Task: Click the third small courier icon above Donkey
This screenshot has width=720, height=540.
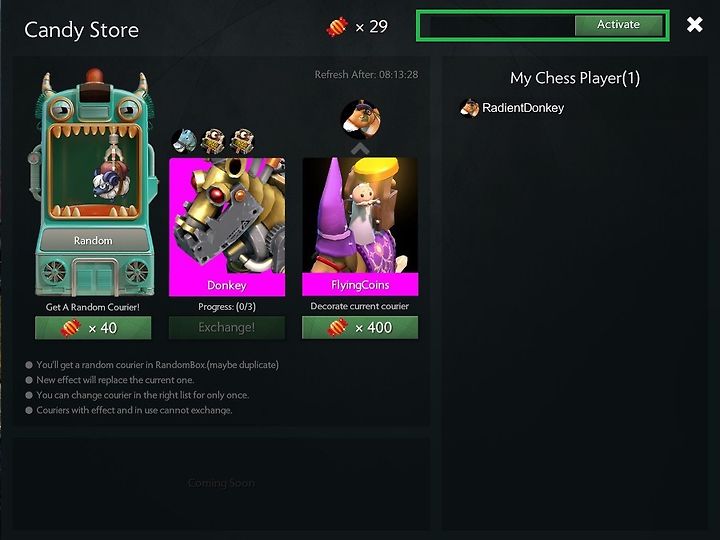Action: (x=242, y=140)
